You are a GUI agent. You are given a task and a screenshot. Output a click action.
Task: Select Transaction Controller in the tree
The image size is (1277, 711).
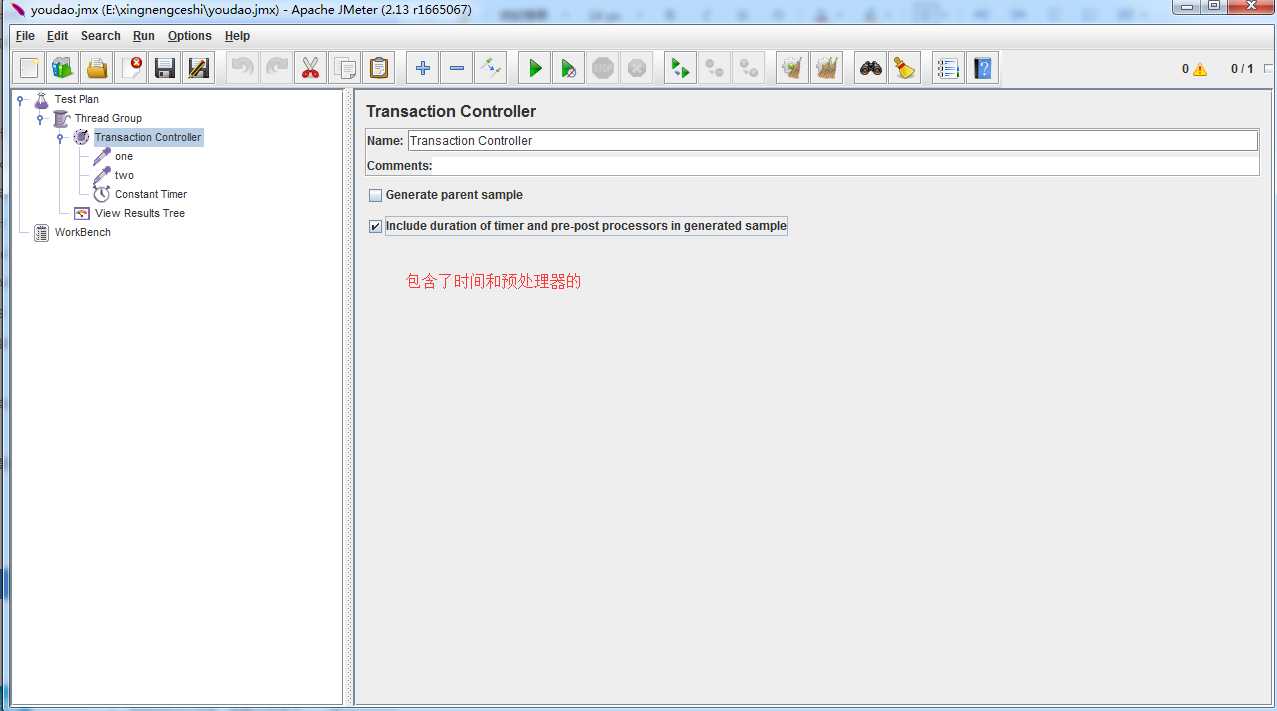[148, 137]
